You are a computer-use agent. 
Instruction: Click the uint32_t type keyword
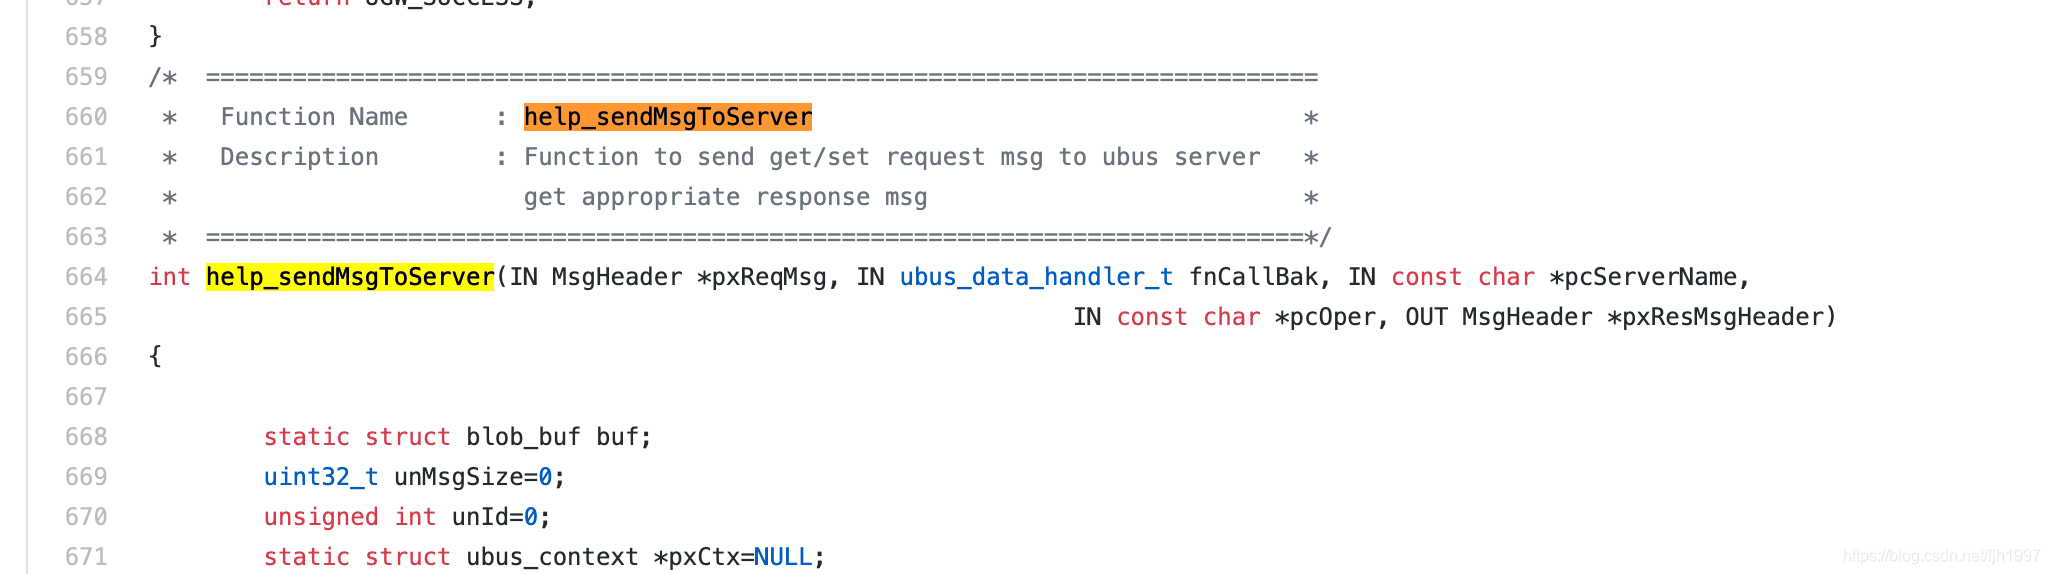[321, 477]
